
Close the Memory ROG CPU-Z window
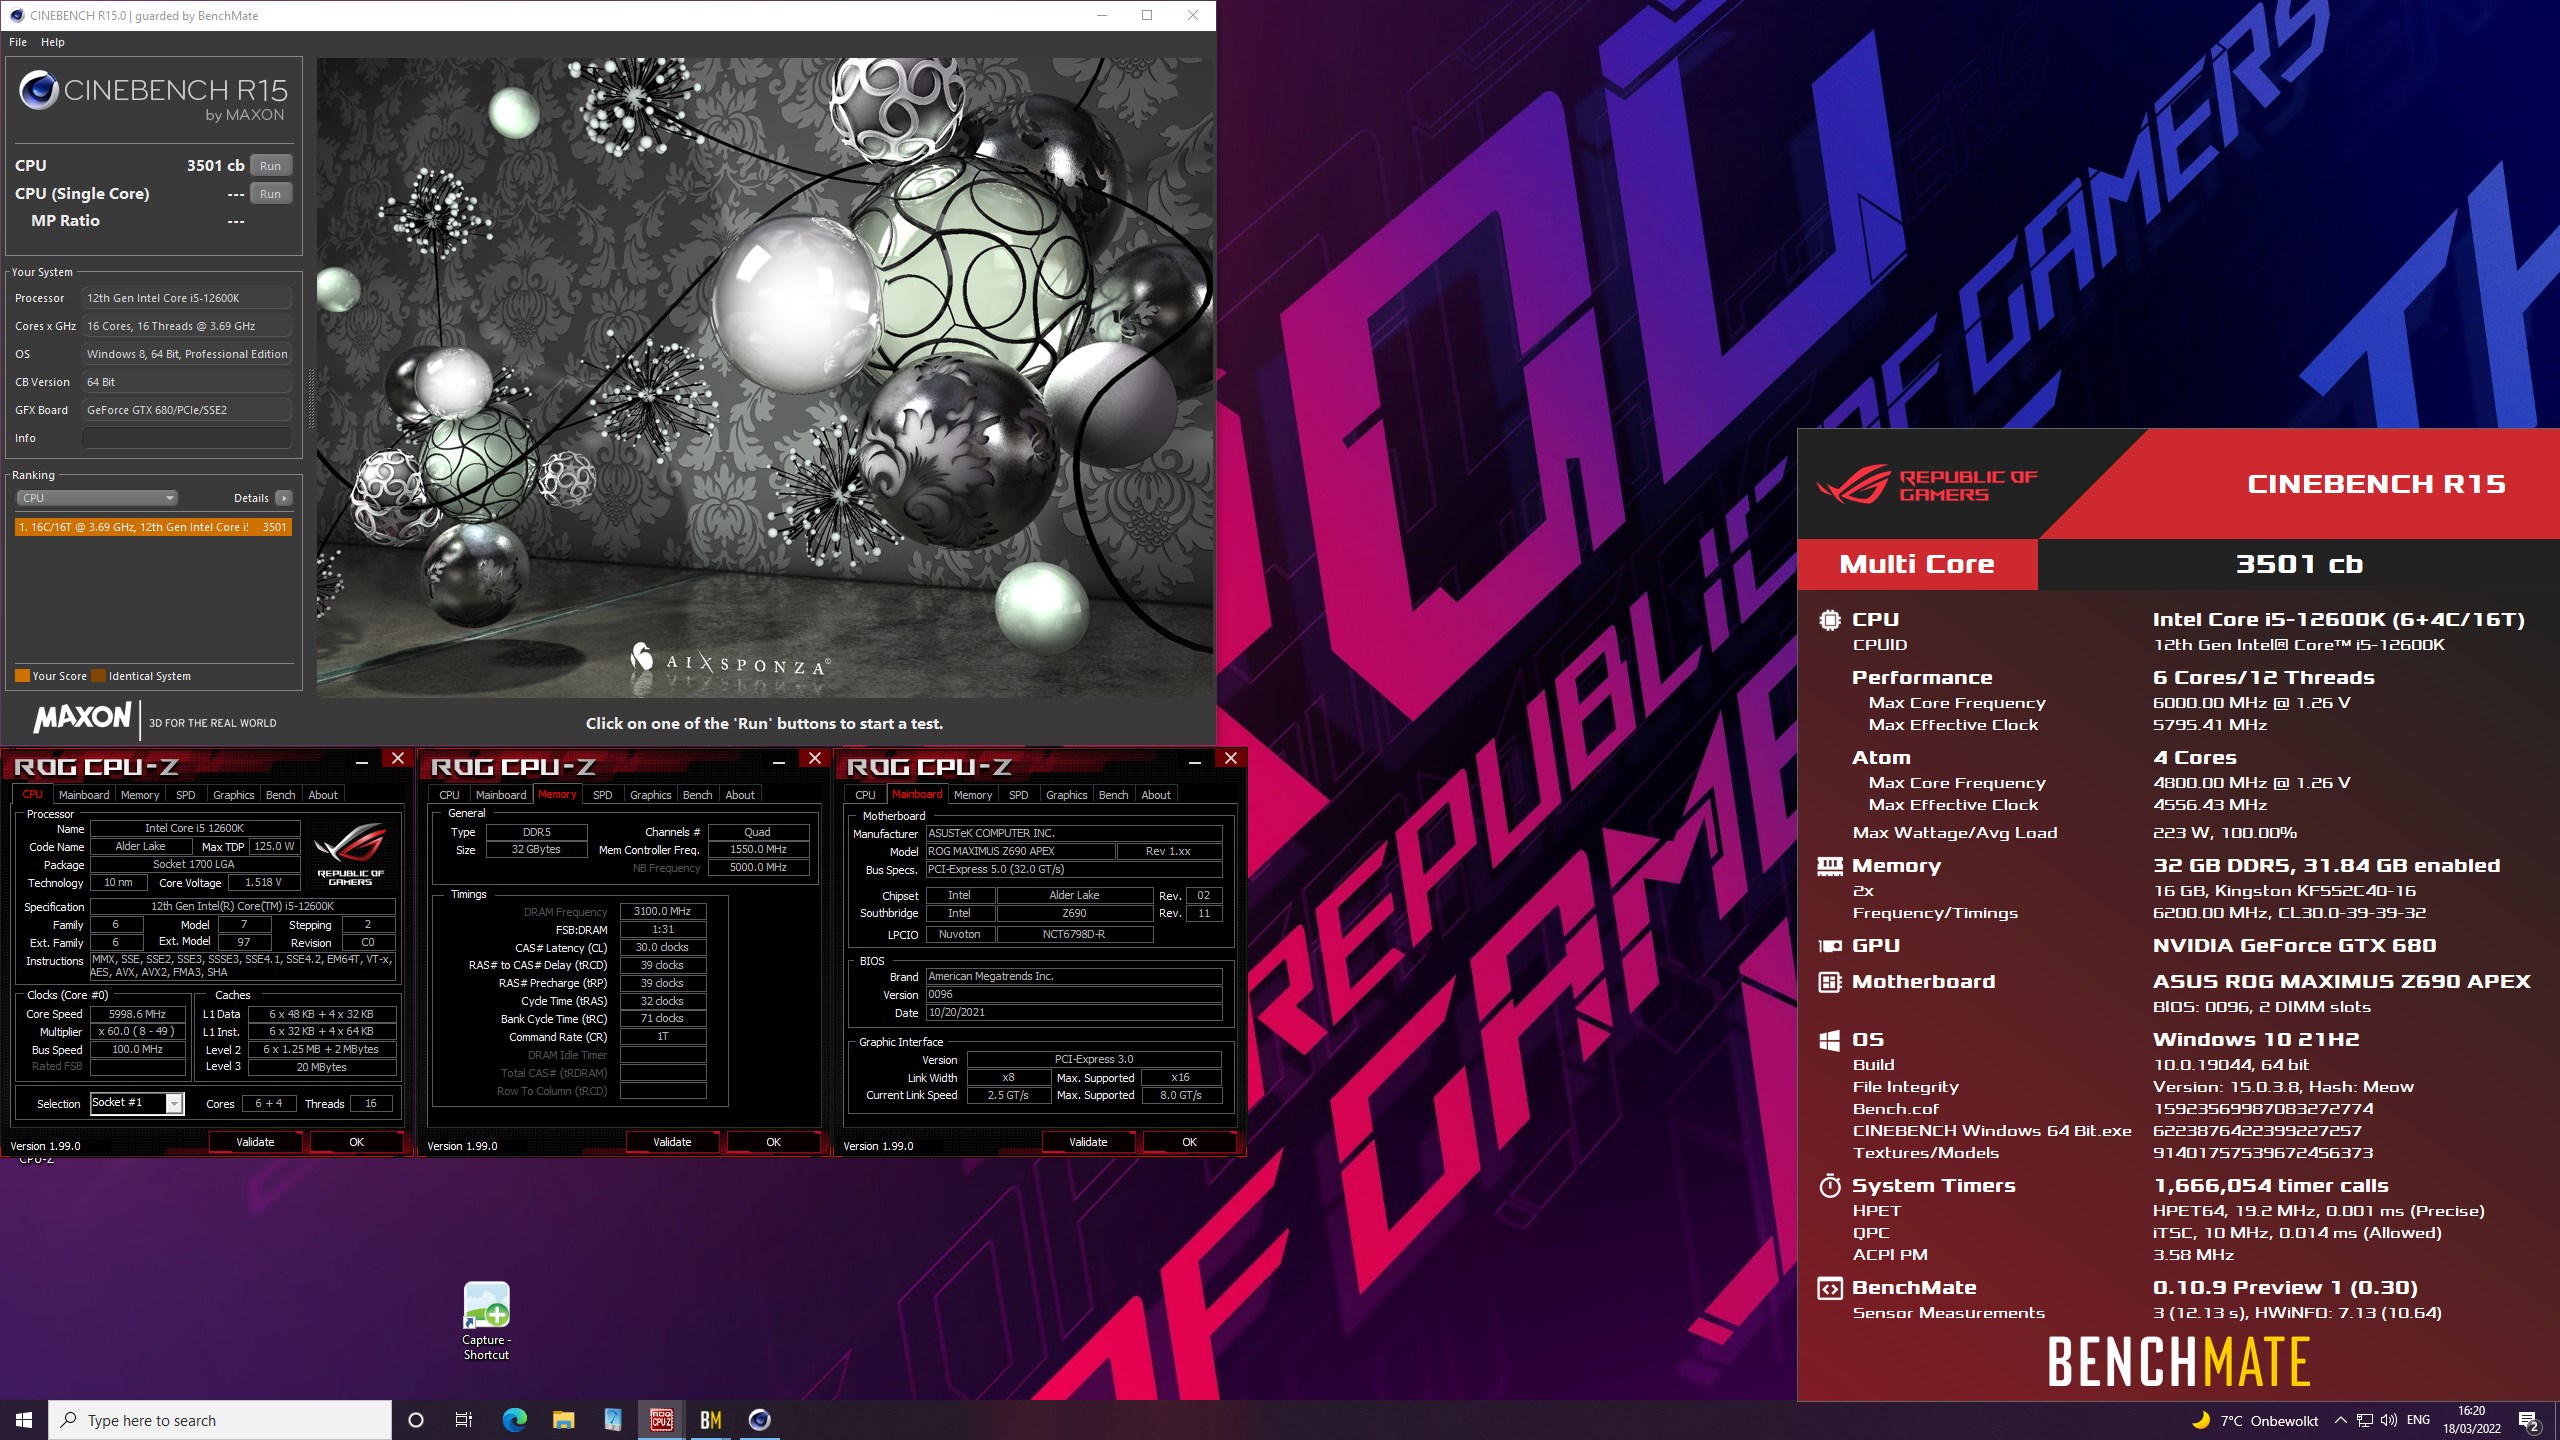815,759
